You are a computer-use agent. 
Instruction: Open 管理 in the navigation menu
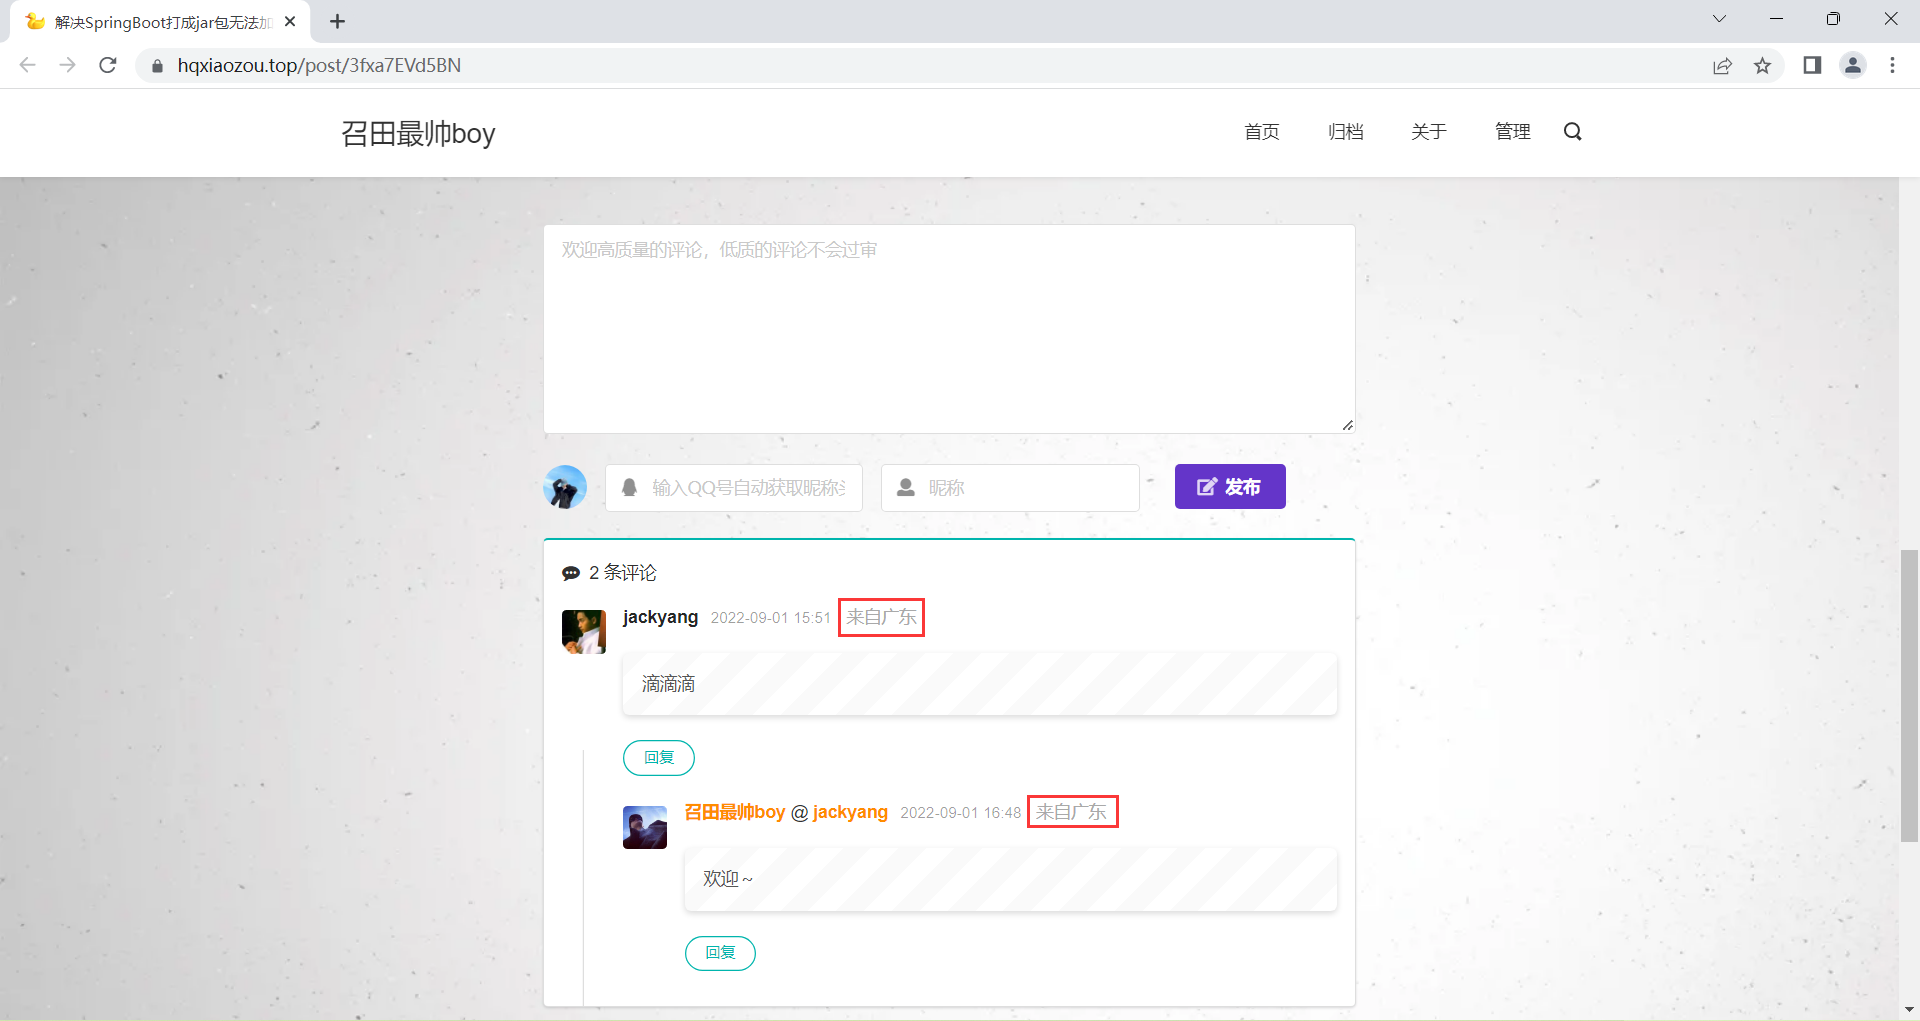click(x=1513, y=132)
